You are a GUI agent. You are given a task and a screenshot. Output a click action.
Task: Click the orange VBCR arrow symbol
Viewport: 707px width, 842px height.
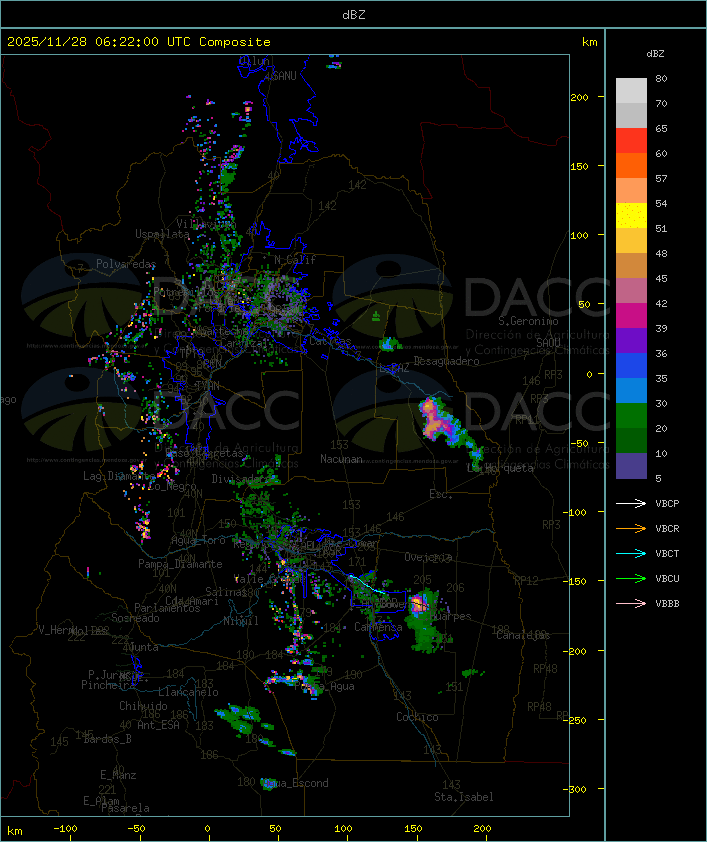point(631,528)
